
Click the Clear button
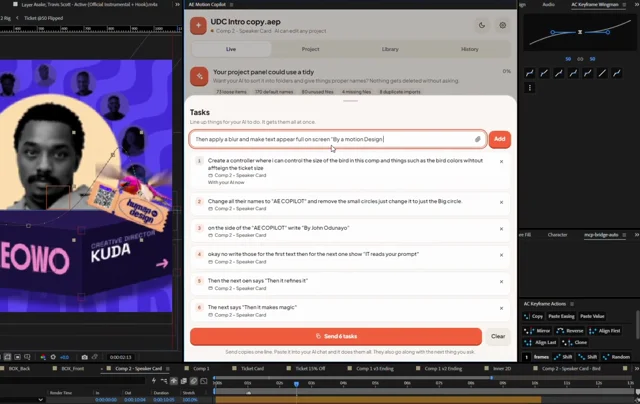point(498,336)
